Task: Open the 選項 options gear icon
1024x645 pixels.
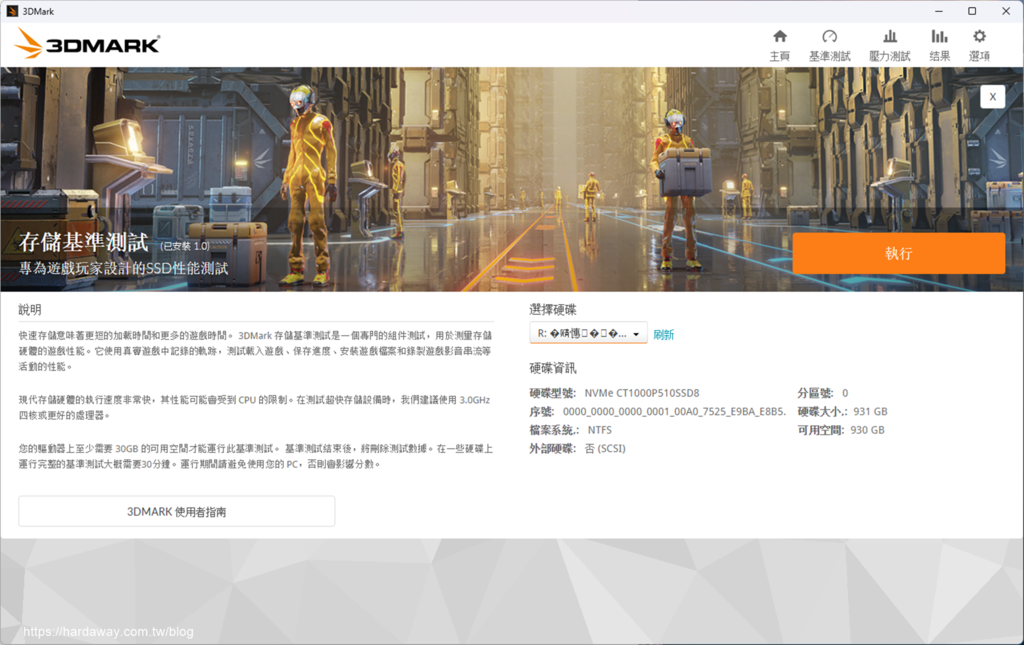Action: pyautogui.click(x=979, y=37)
